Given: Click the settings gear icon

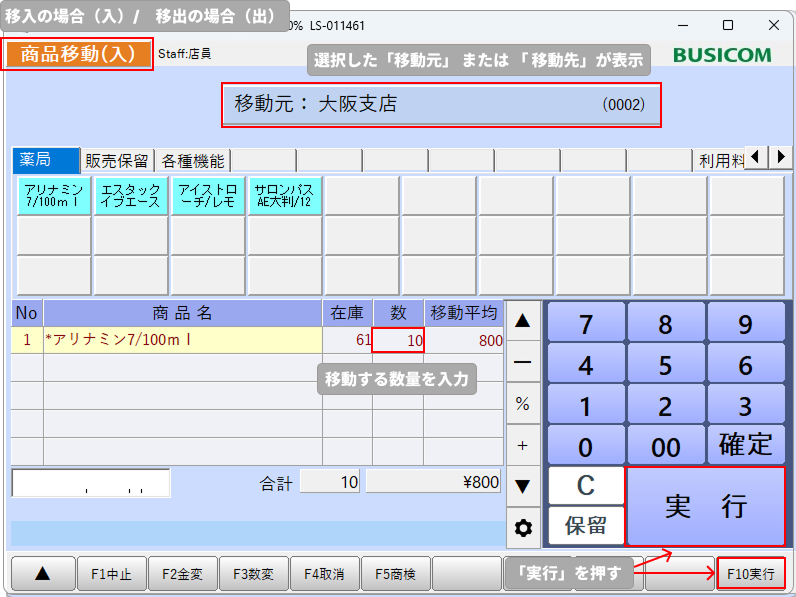Looking at the screenshot, I should (x=523, y=527).
